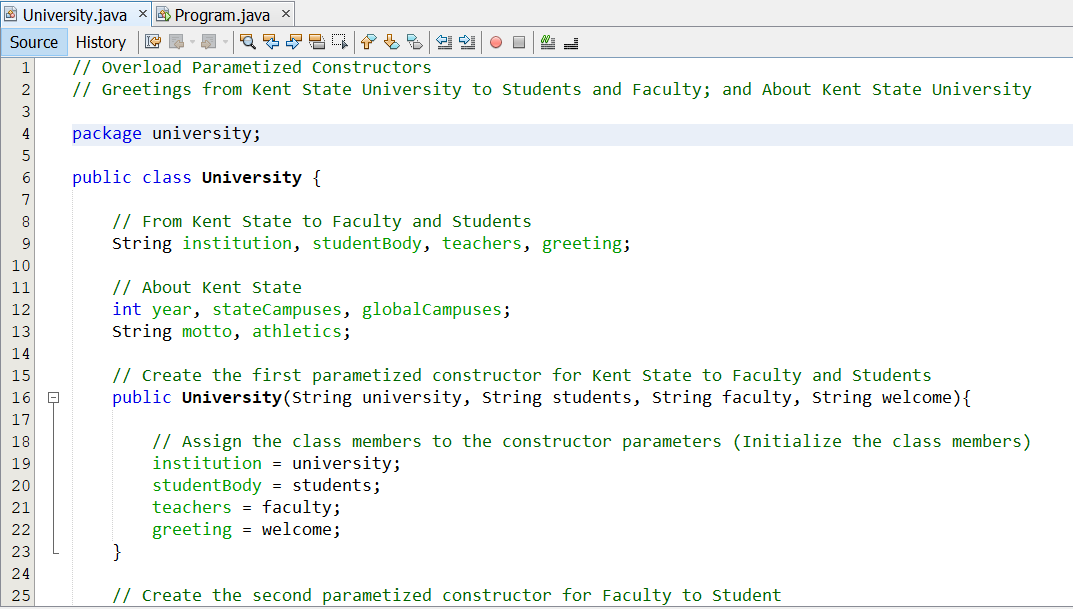Viewport: 1073px width, 609px height.
Task: Click line number 4 in gutter
Action: pos(25,133)
